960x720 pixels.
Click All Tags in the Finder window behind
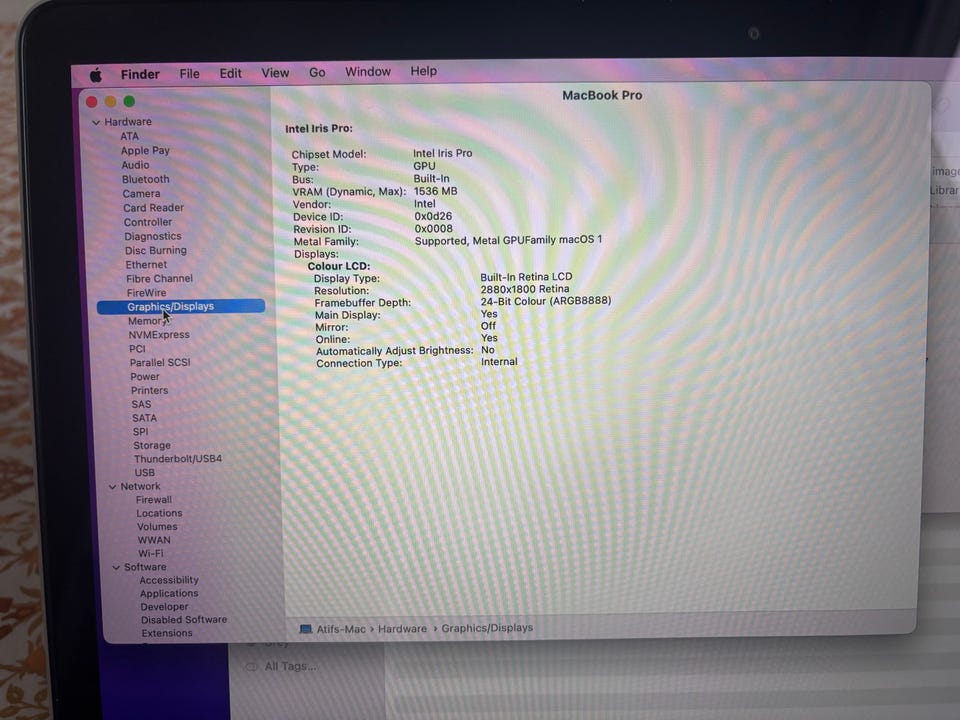tap(290, 666)
